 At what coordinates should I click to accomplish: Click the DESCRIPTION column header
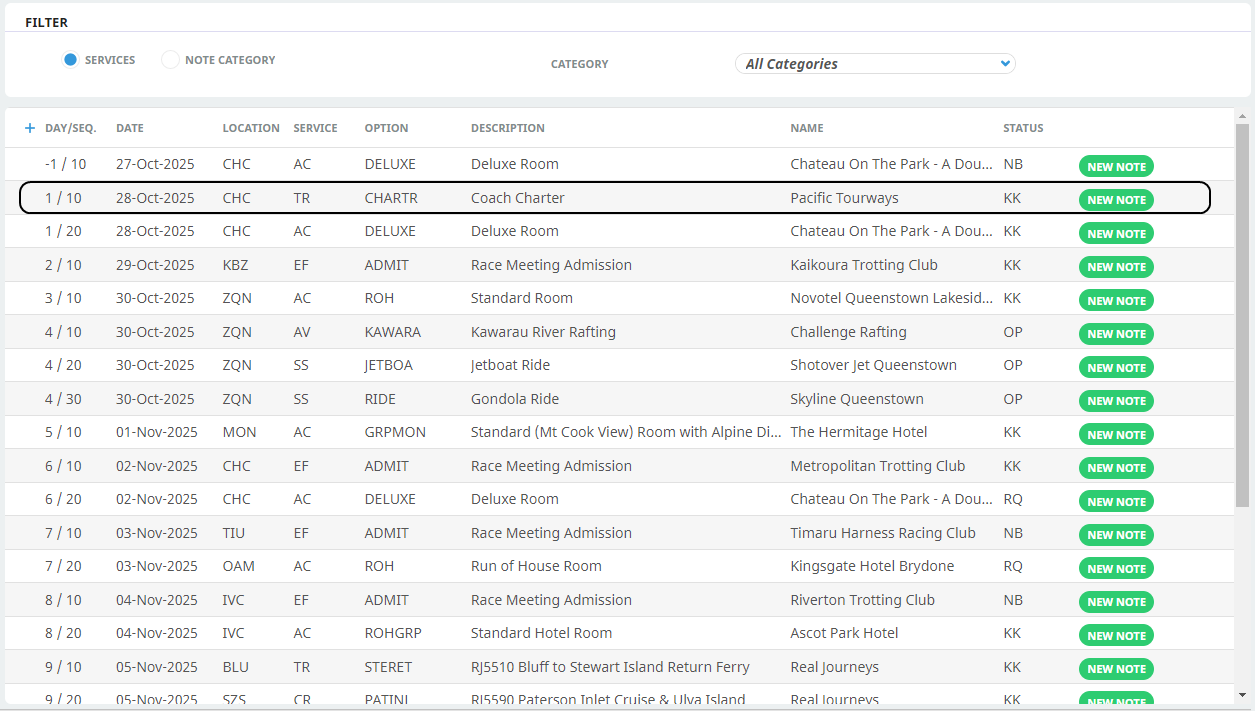click(x=508, y=128)
